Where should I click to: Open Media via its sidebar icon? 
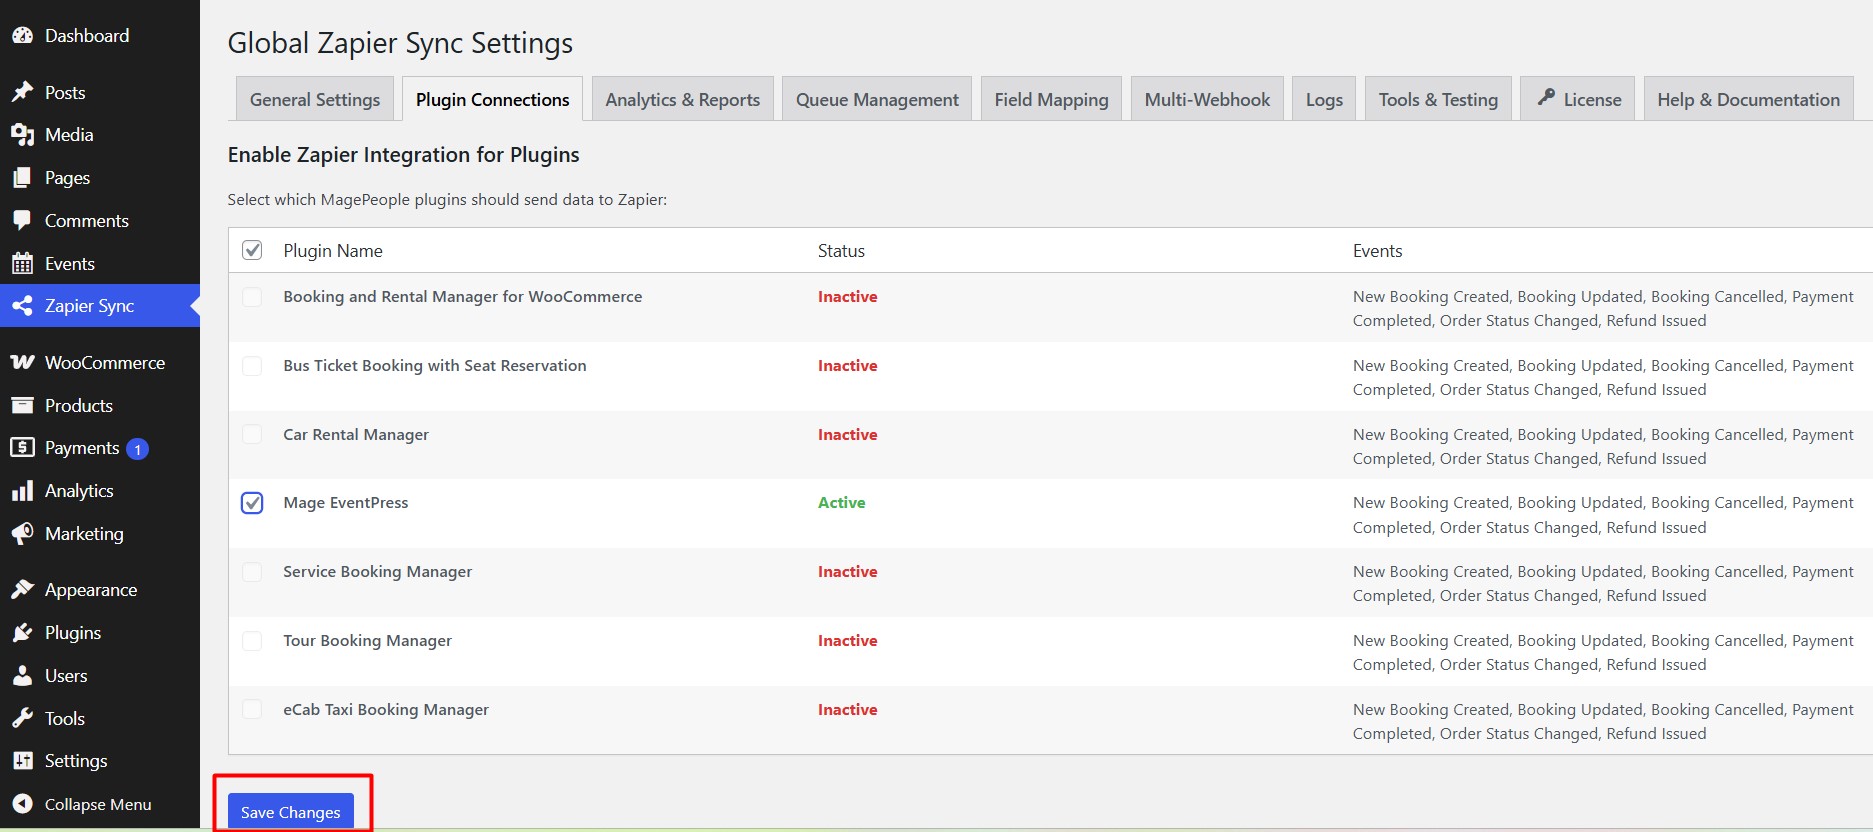pos(22,135)
